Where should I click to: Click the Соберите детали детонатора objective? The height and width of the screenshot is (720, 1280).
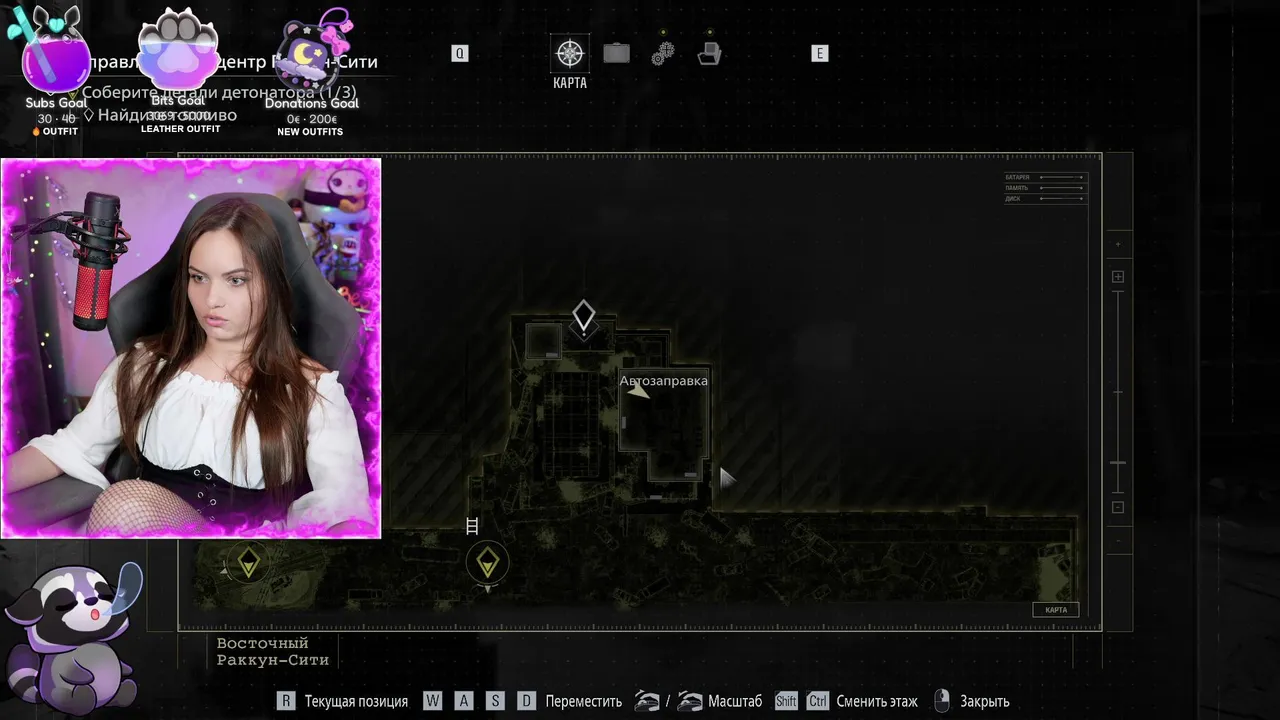[x=219, y=92]
